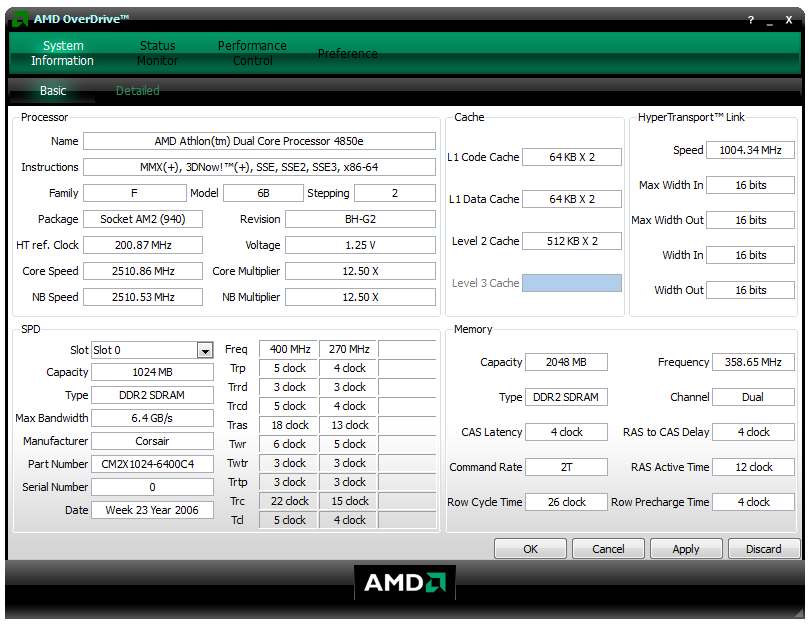Click the Revision BH-G2 value

pos(360,219)
